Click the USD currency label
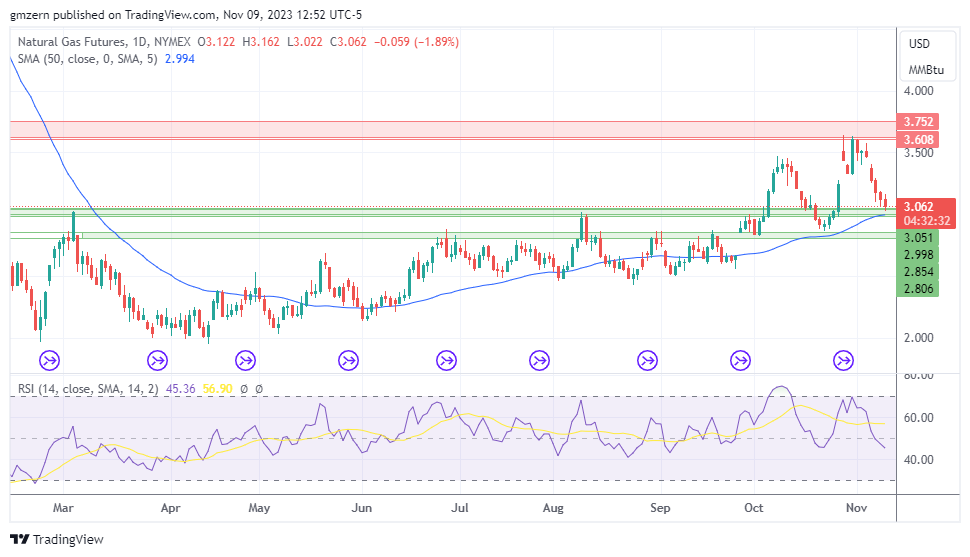Image resolution: width=970 pixels, height=557 pixels. pyautogui.click(x=919, y=44)
